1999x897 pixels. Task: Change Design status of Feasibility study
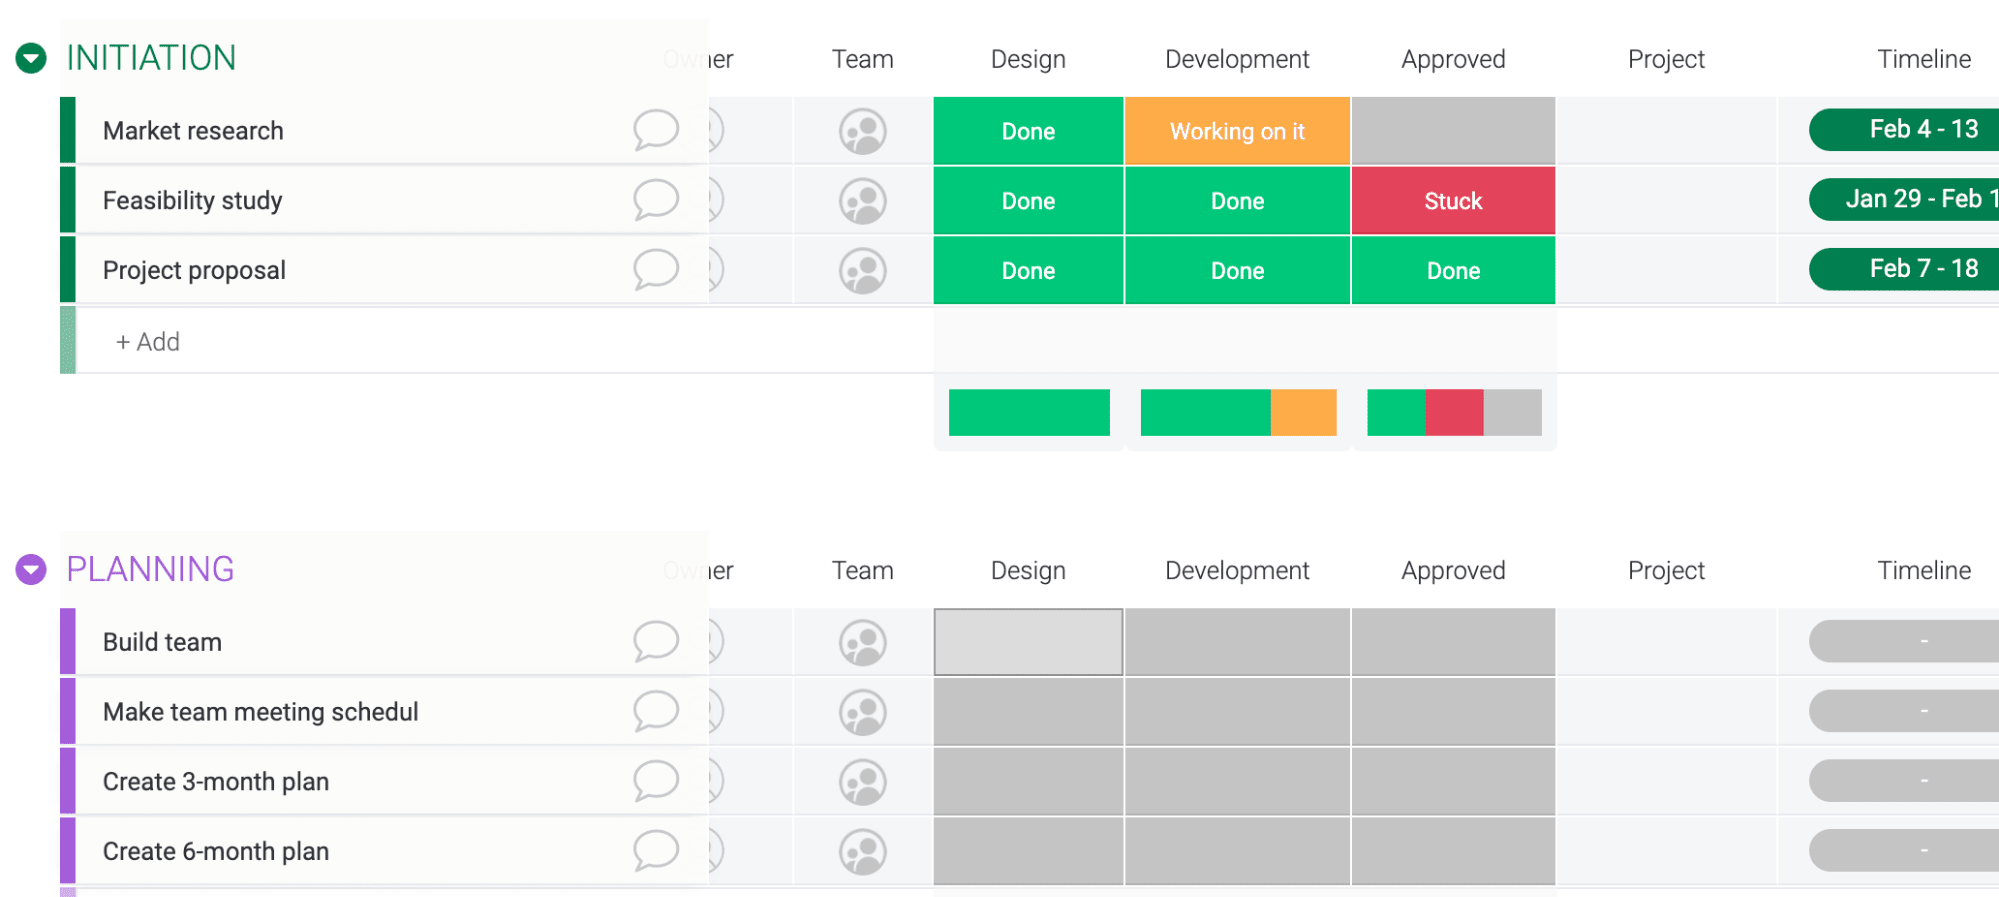[x=1028, y=201]
